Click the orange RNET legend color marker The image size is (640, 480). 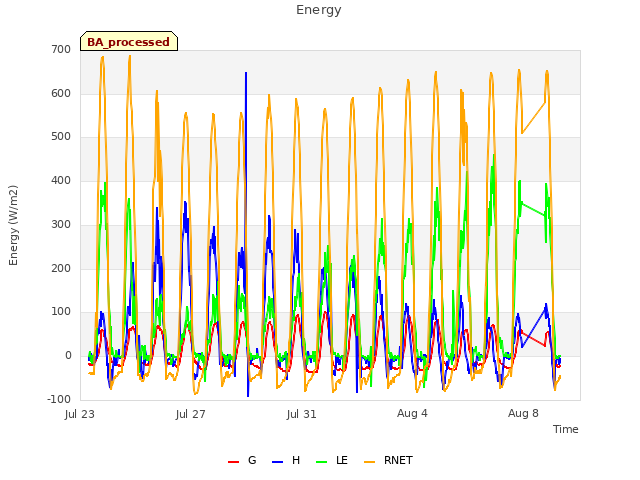tap(369, 462)
